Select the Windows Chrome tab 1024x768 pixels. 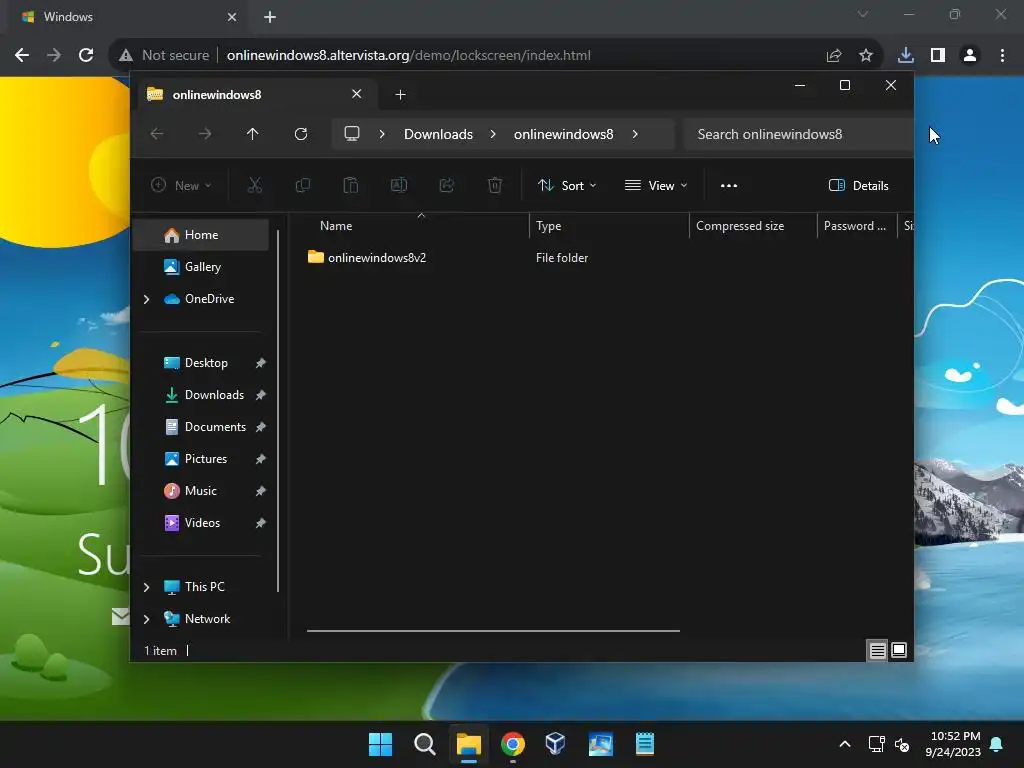click(129, 17)
